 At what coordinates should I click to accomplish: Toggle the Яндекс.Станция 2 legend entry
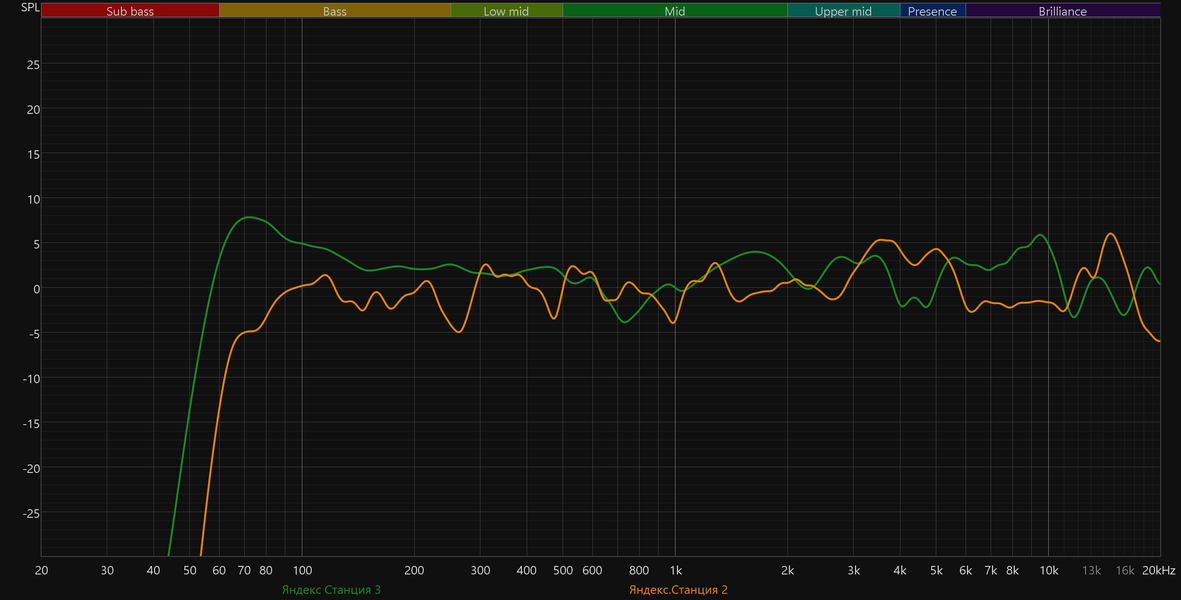coord(679,590)
